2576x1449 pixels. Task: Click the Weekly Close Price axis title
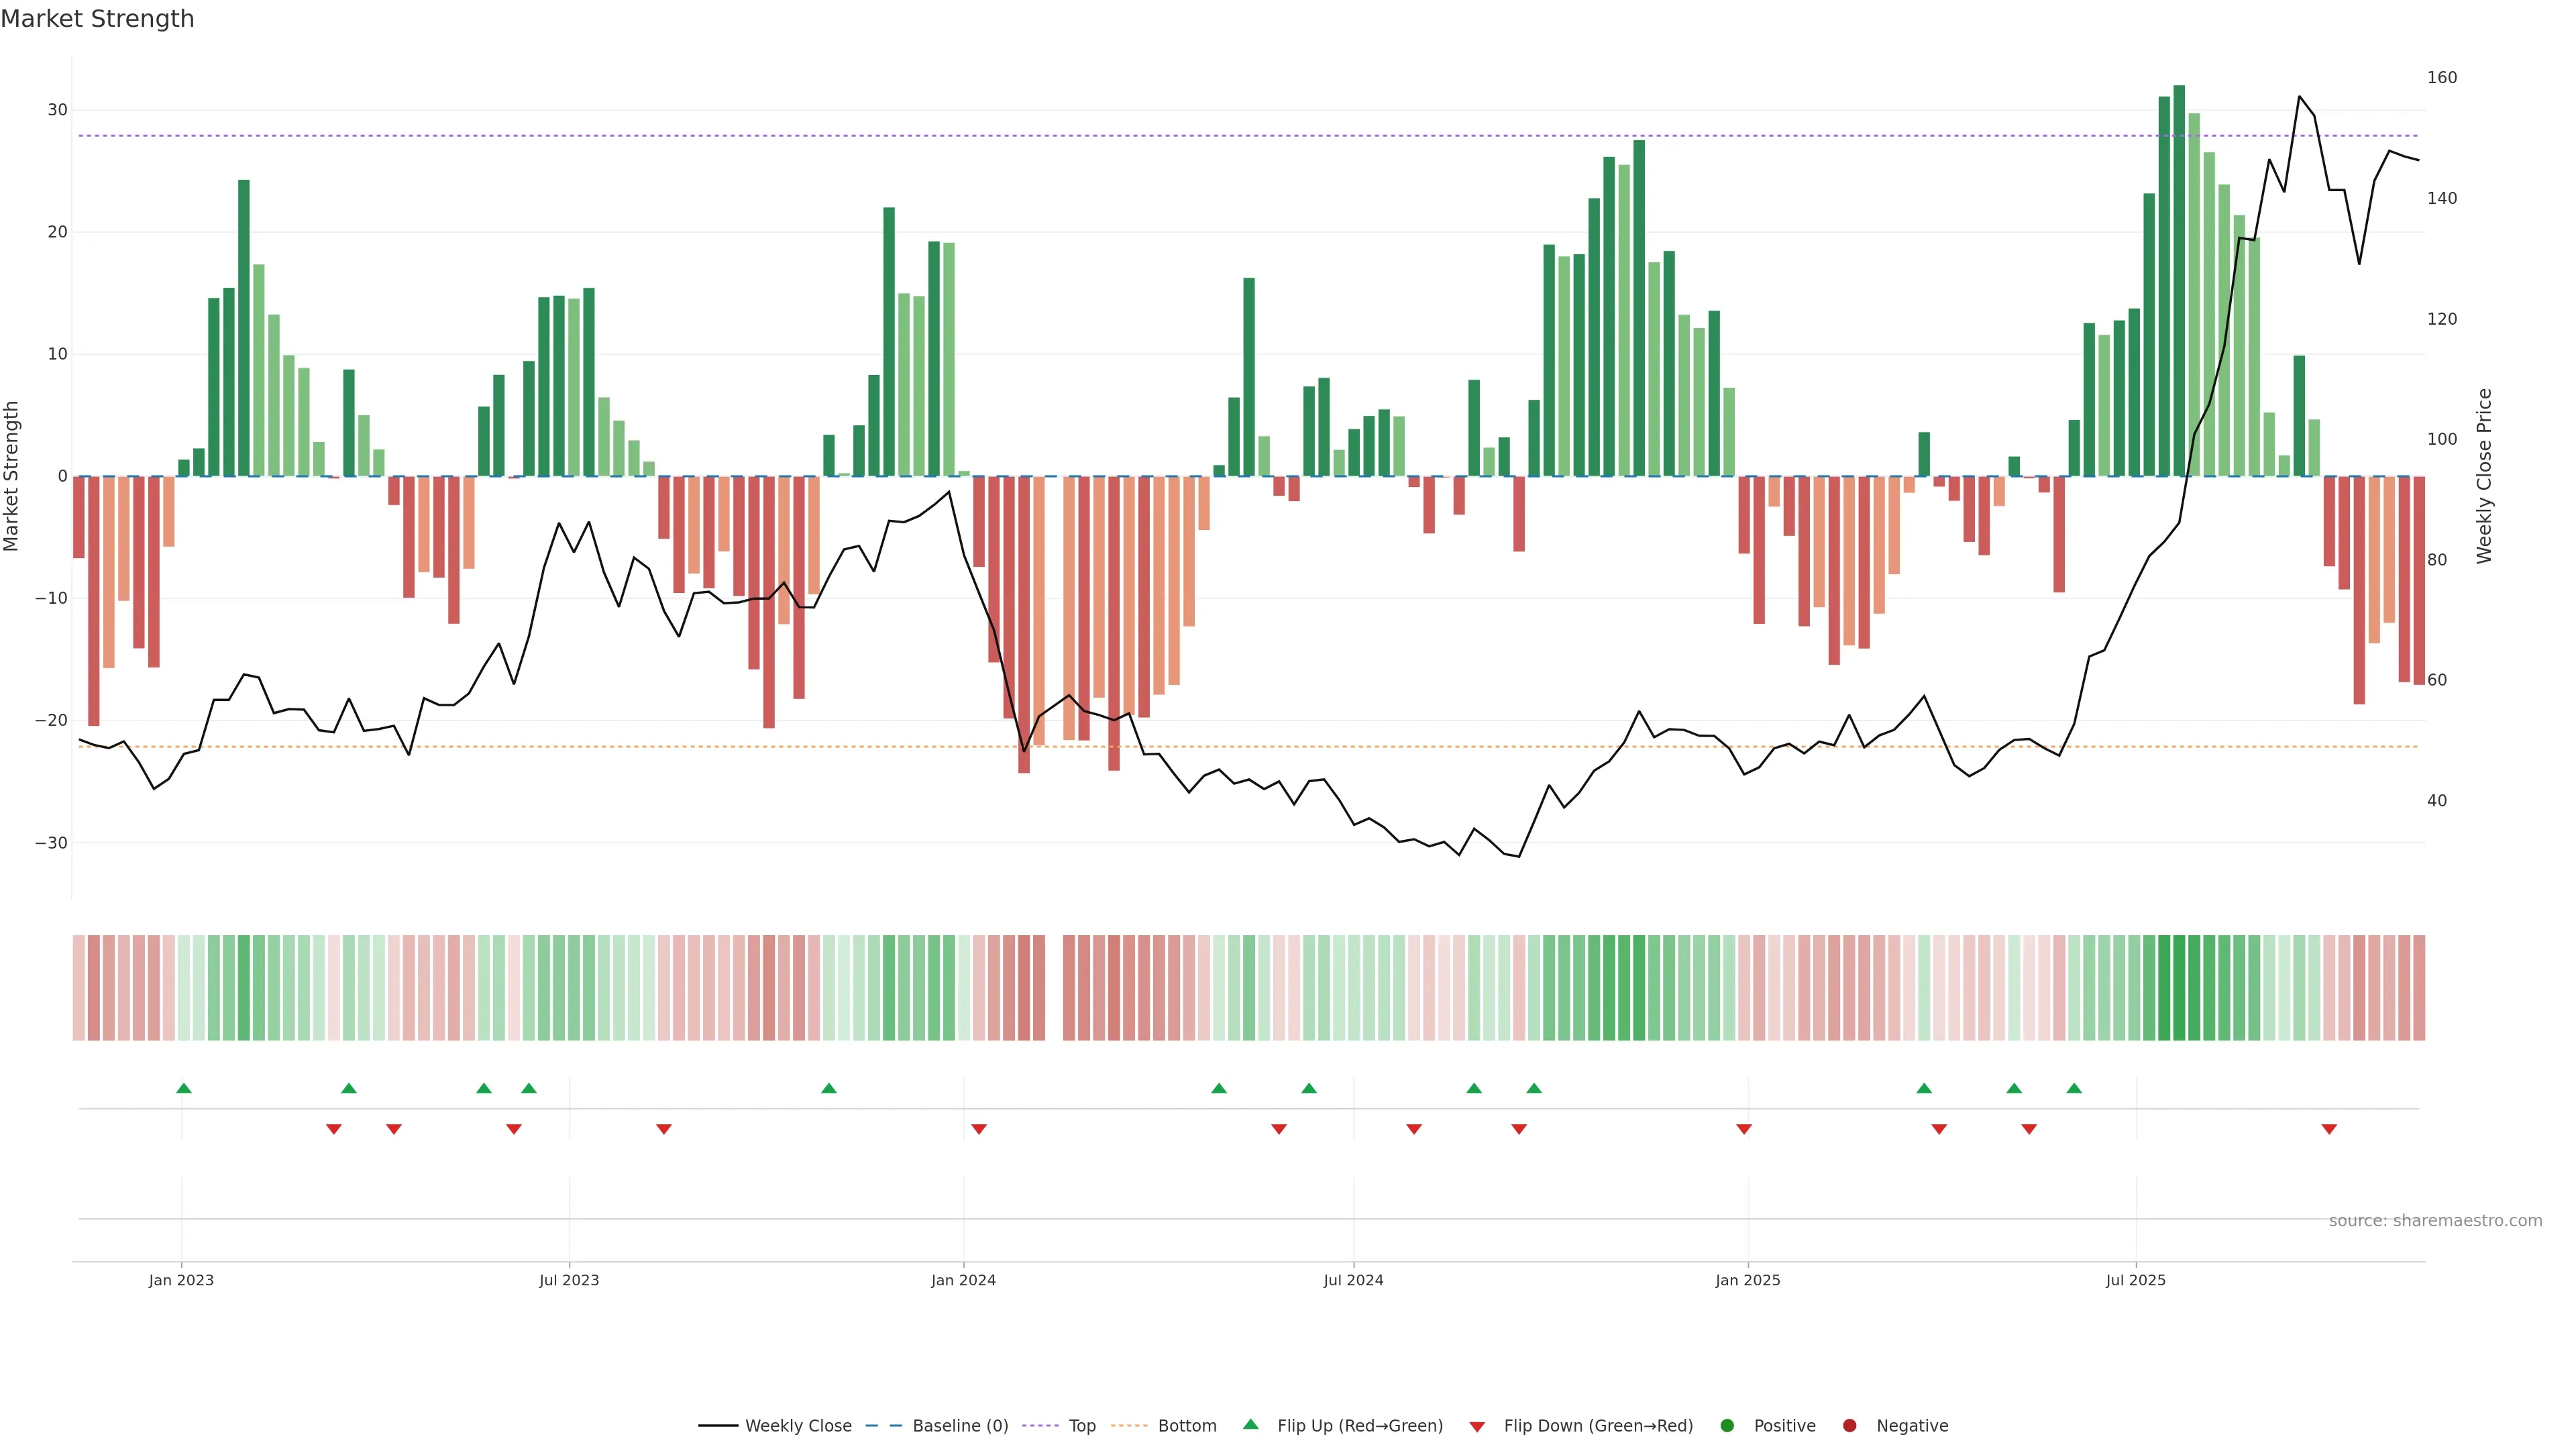[2484, 476]
